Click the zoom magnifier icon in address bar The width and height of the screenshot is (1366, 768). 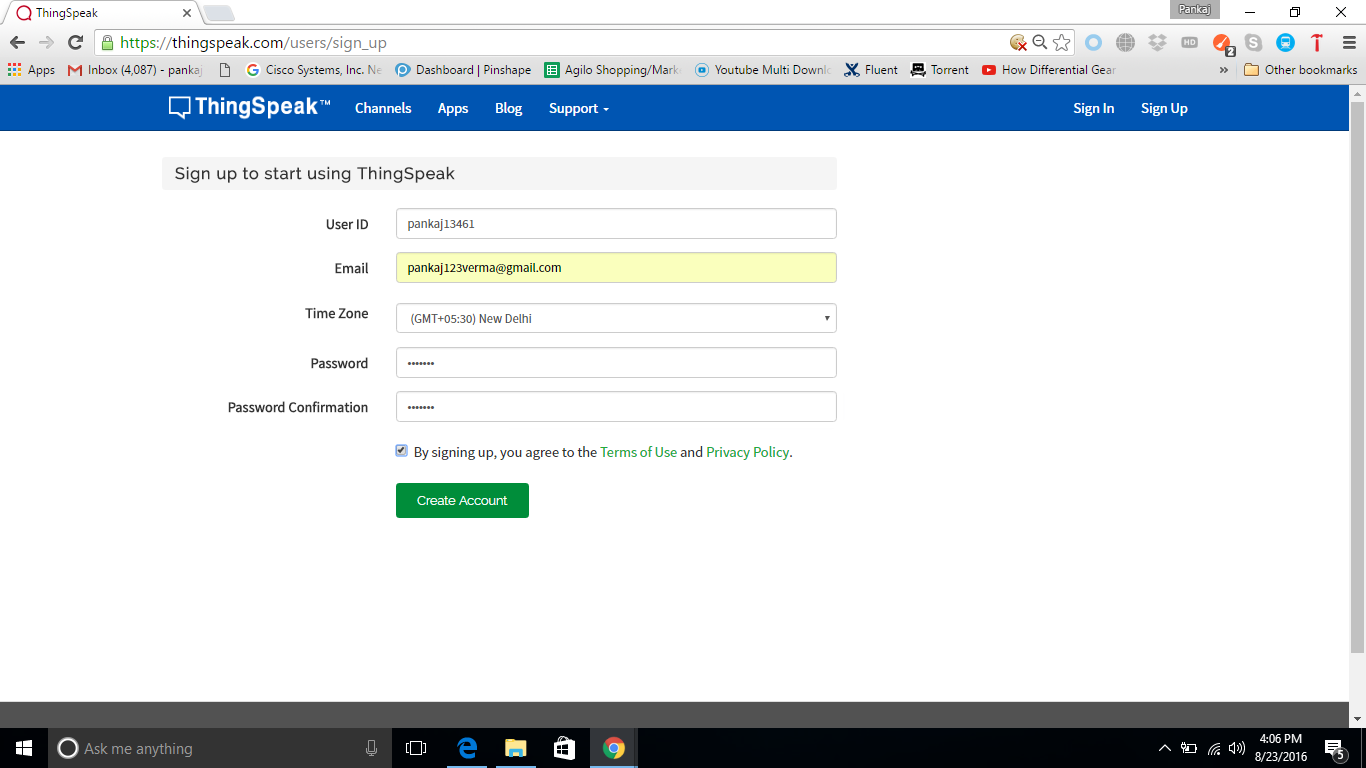pos(1040,42)
